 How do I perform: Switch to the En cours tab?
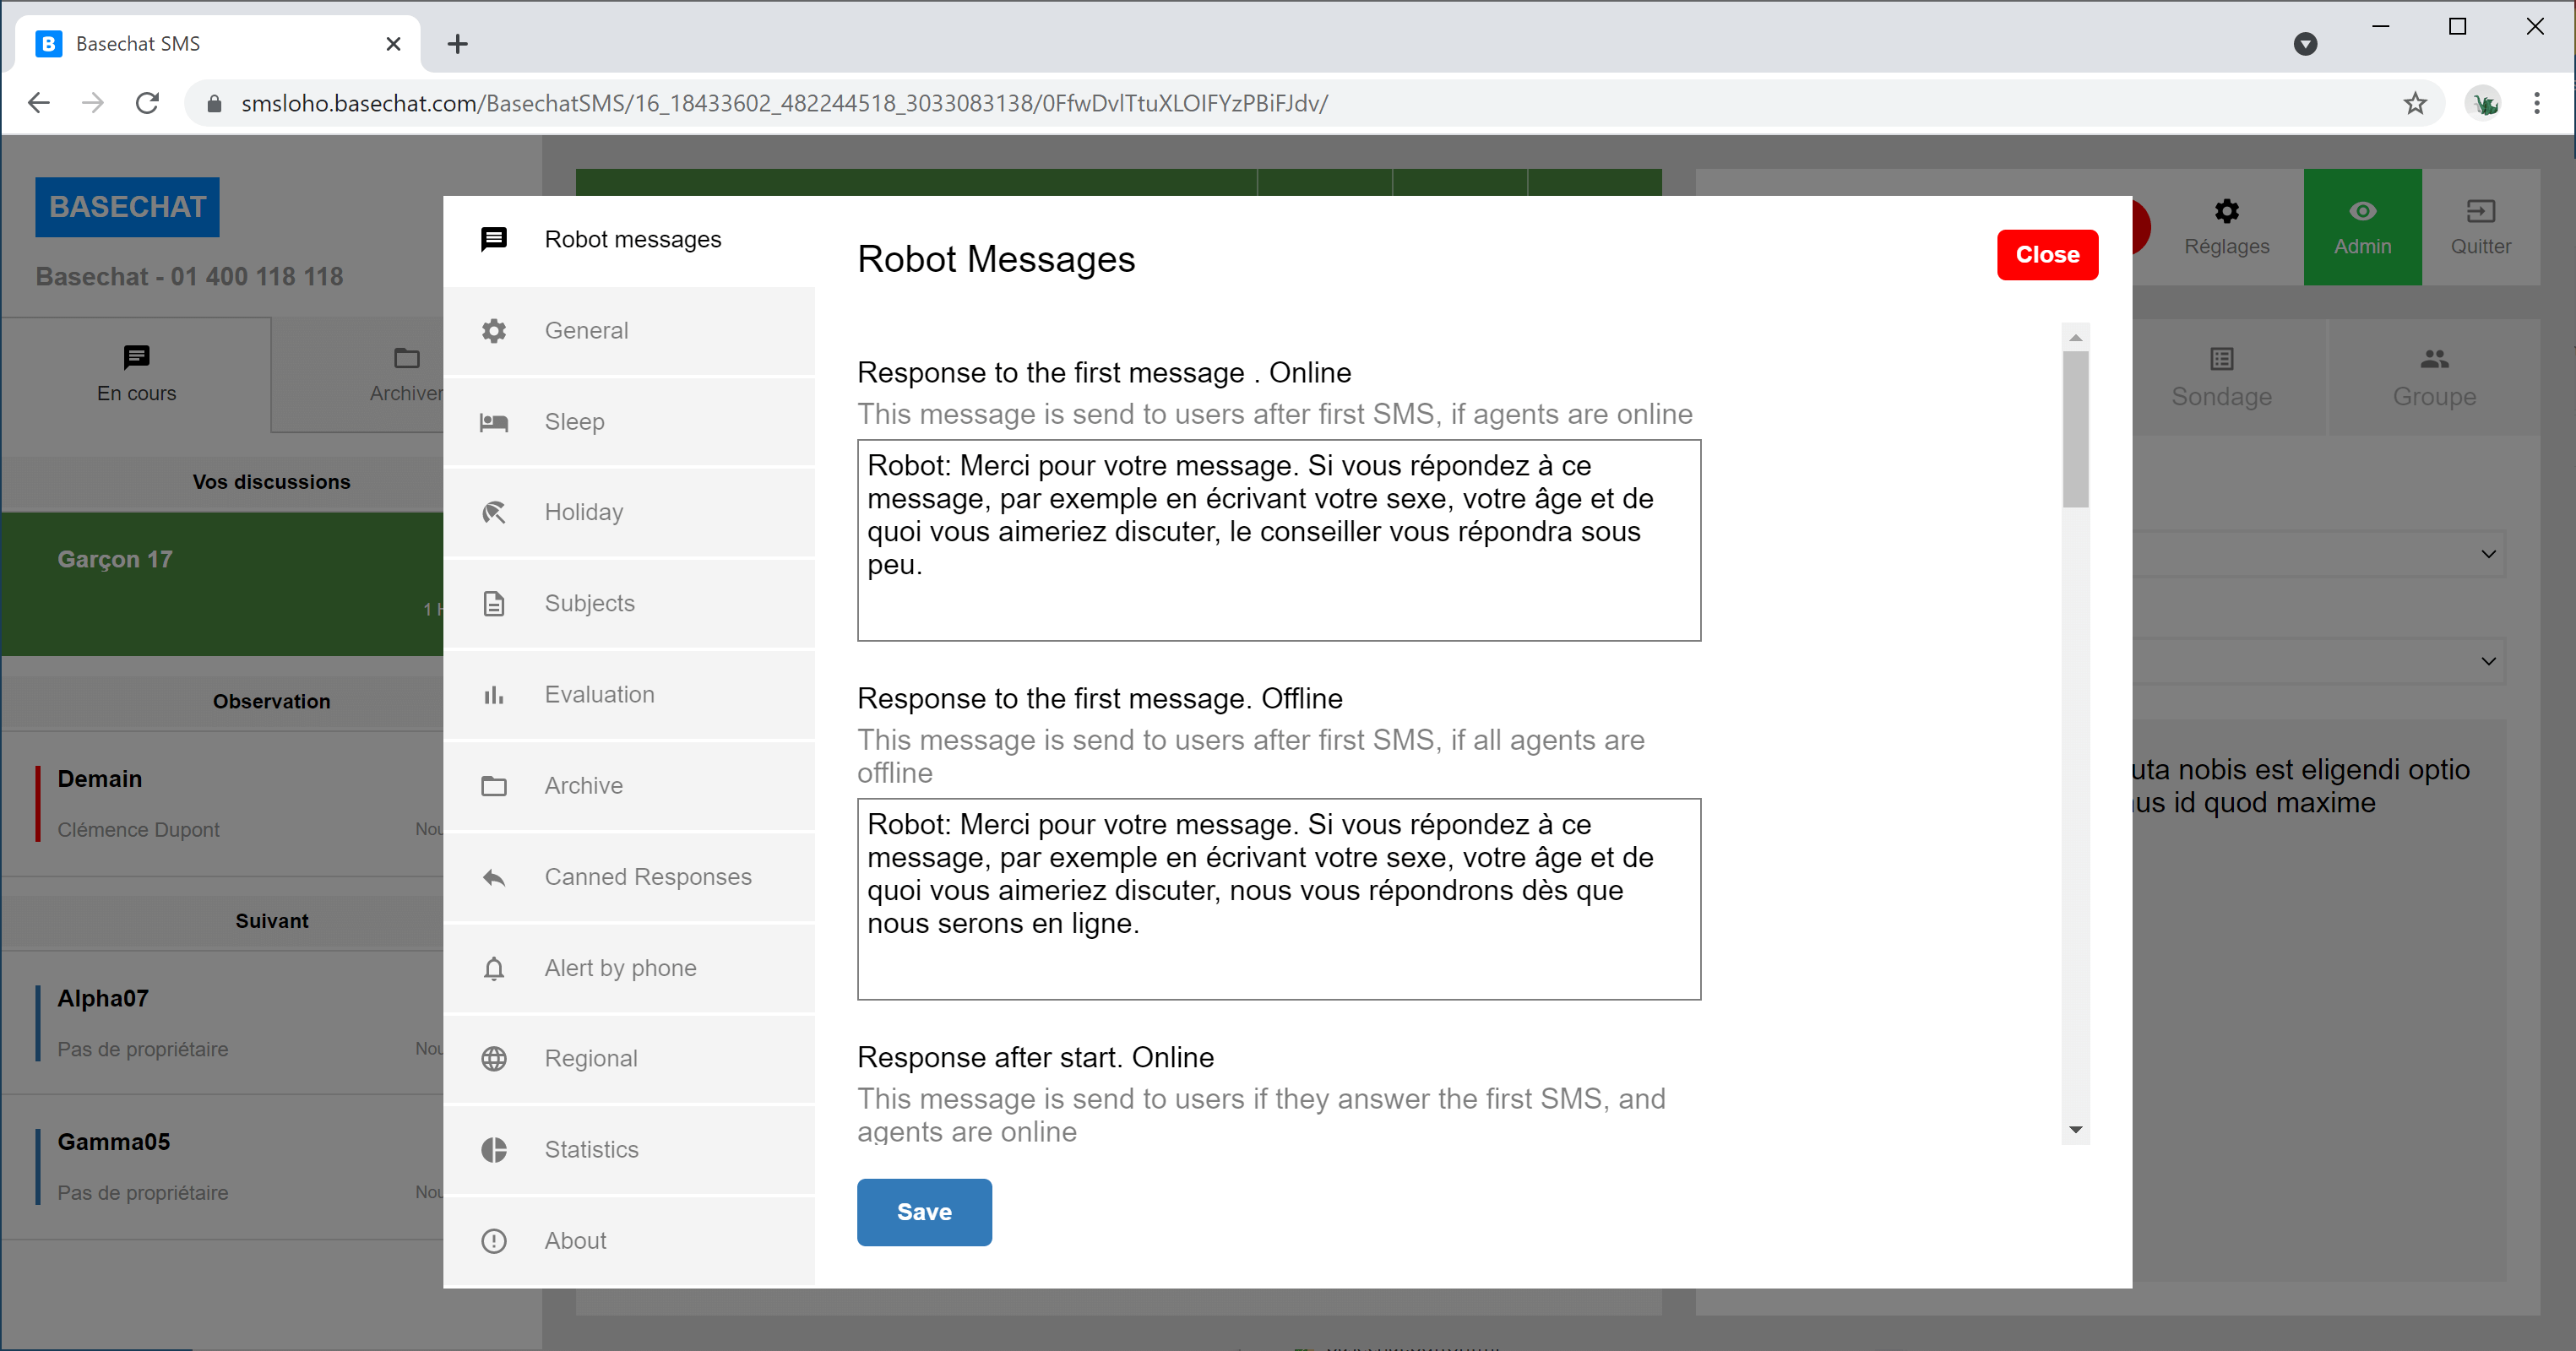pyautogui.click(x=136, y=374)
